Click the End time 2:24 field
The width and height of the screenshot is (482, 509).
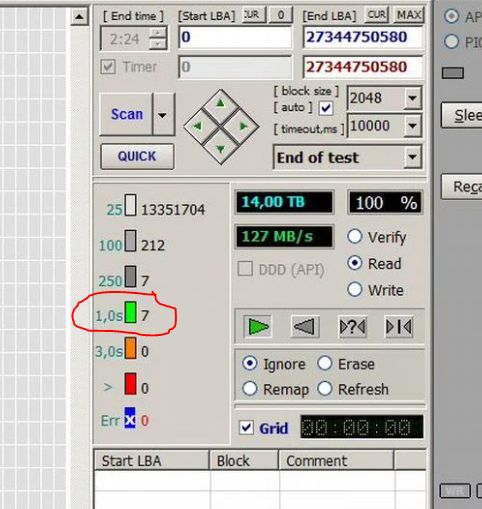[125, 39]
